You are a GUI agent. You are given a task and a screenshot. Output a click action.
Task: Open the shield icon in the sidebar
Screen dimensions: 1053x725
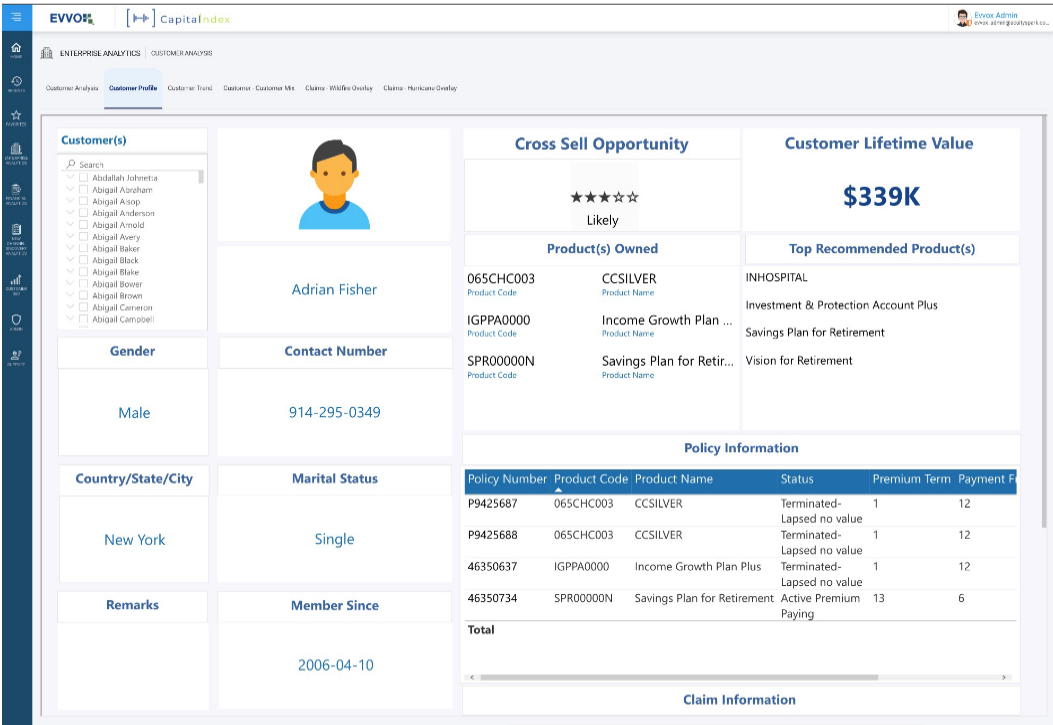[15, 321]
